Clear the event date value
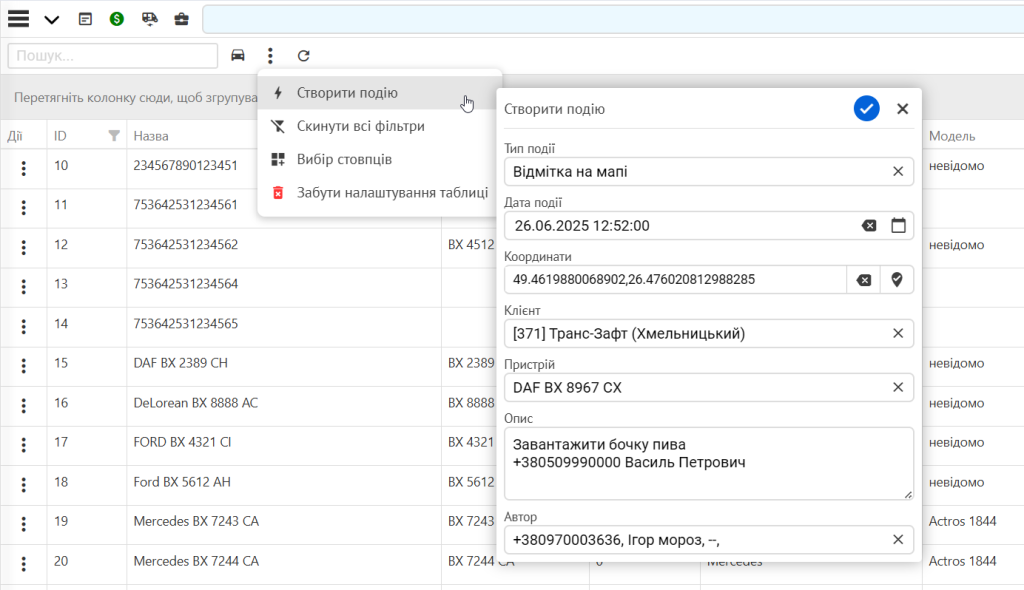Screen dimensions: 1024x590 click(869, 225)
